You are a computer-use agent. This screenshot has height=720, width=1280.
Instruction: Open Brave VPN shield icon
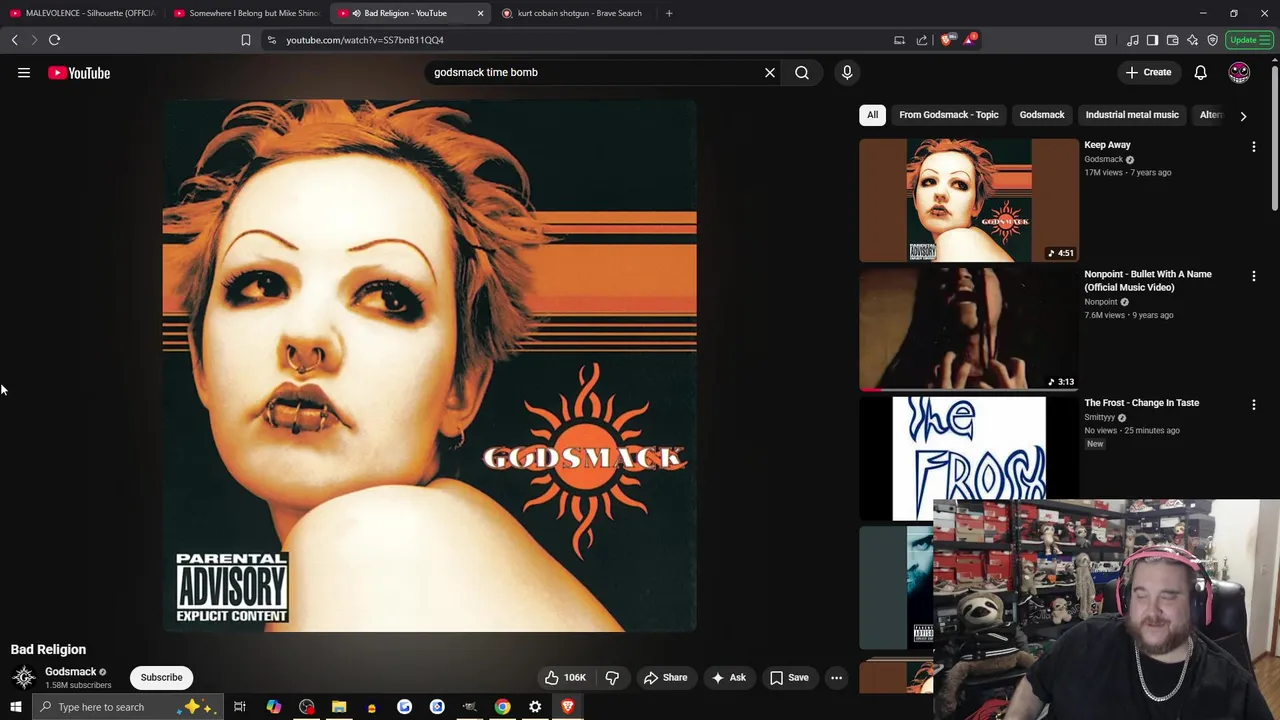(1212, 40)
